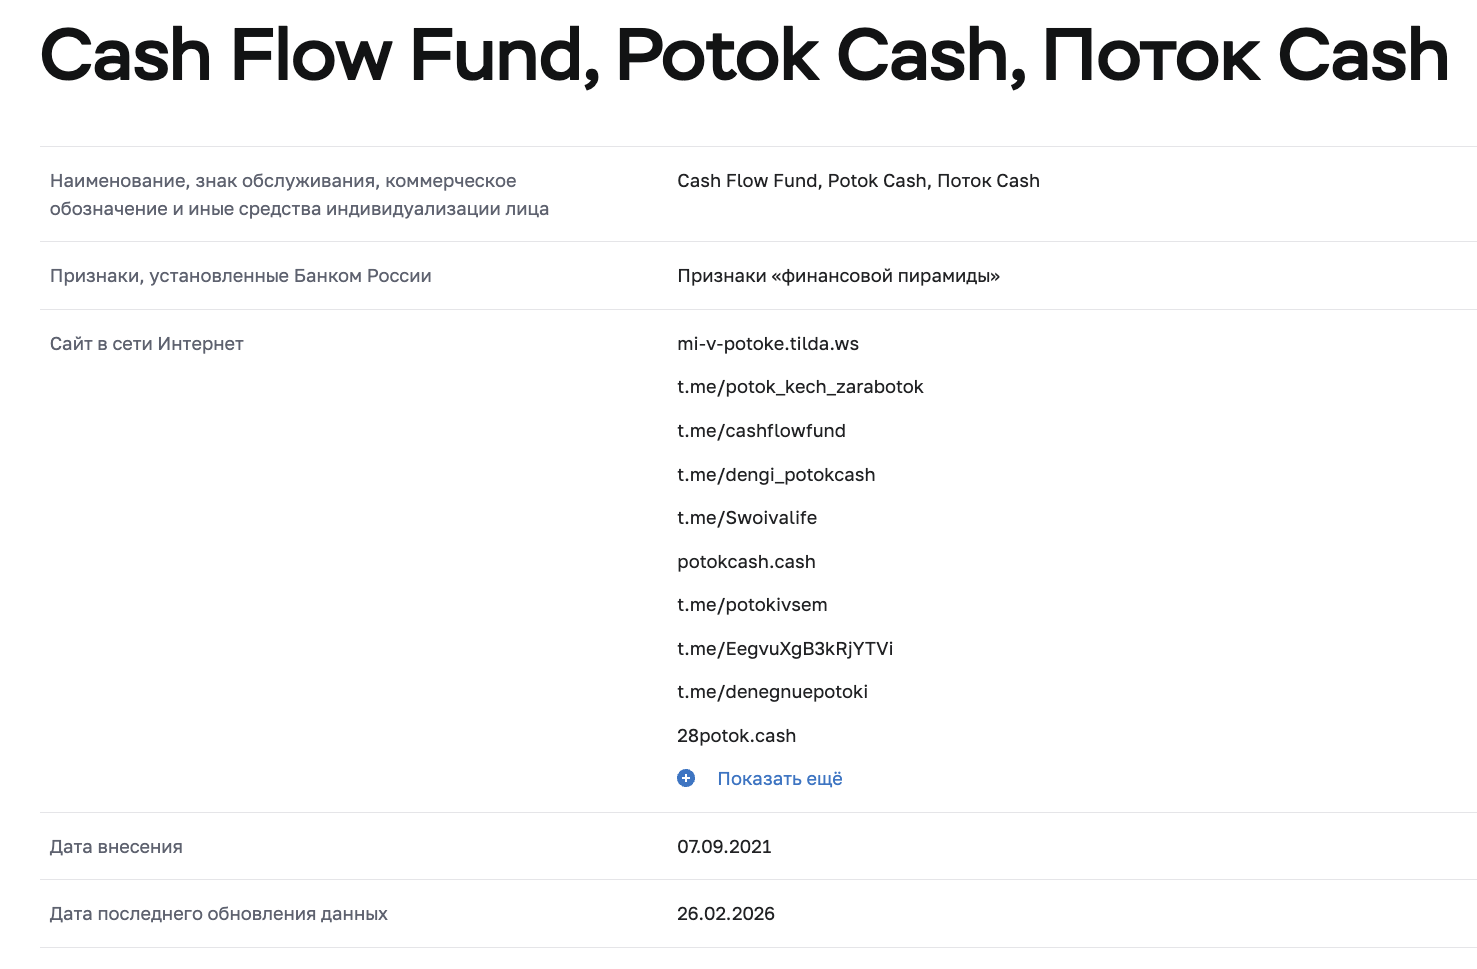Viewport: 1477px width, 969px height.
Task: Open the 28potok.cash website link
Action: [x=736, y=735]
